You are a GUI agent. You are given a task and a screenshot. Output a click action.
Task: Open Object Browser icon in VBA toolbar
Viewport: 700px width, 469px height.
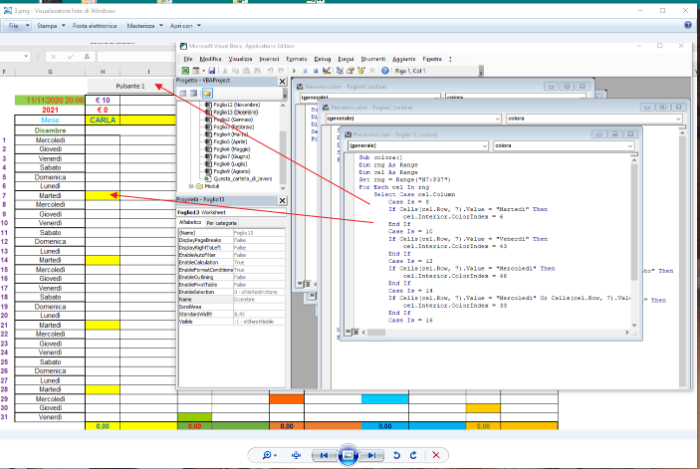click(x=361, y=71)
